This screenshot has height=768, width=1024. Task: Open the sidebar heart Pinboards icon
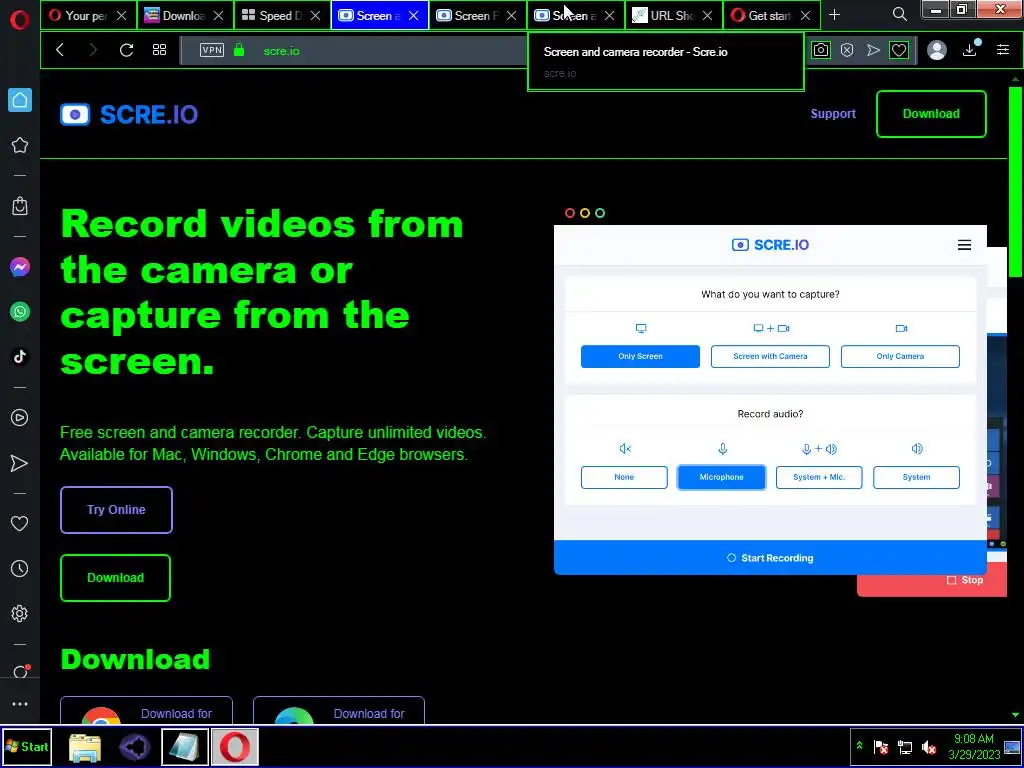(20, 523)
